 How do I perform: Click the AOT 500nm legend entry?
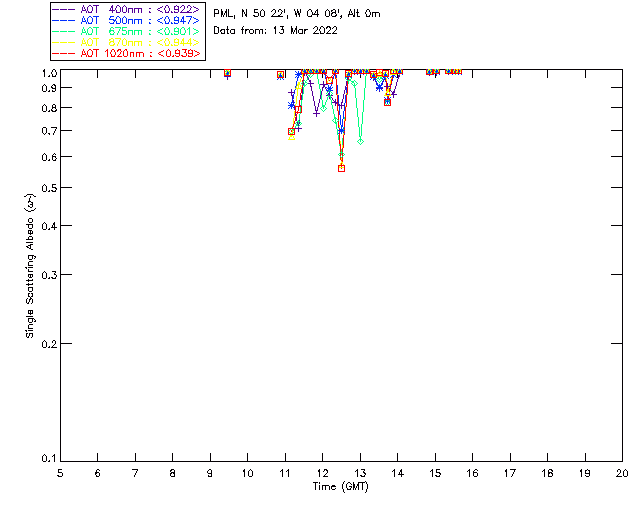pyautogui.click(x=126, y=20)
